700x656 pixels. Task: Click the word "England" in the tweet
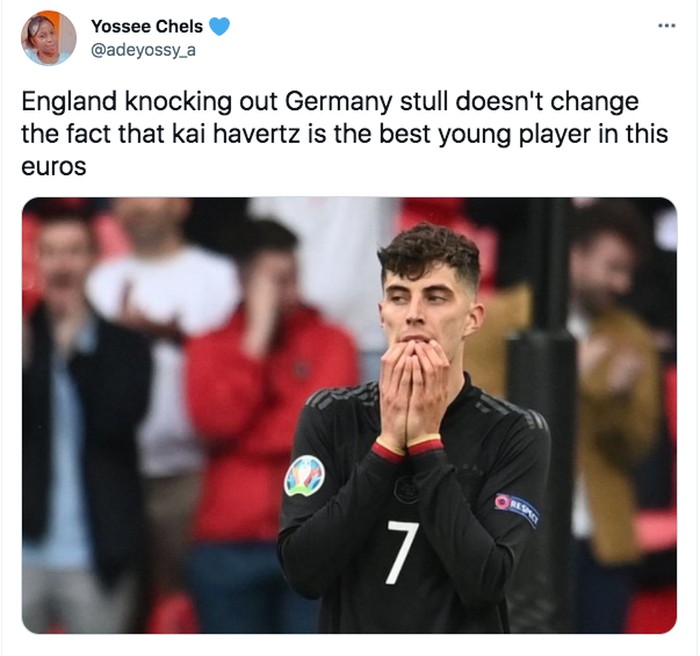tap(69, 101)
